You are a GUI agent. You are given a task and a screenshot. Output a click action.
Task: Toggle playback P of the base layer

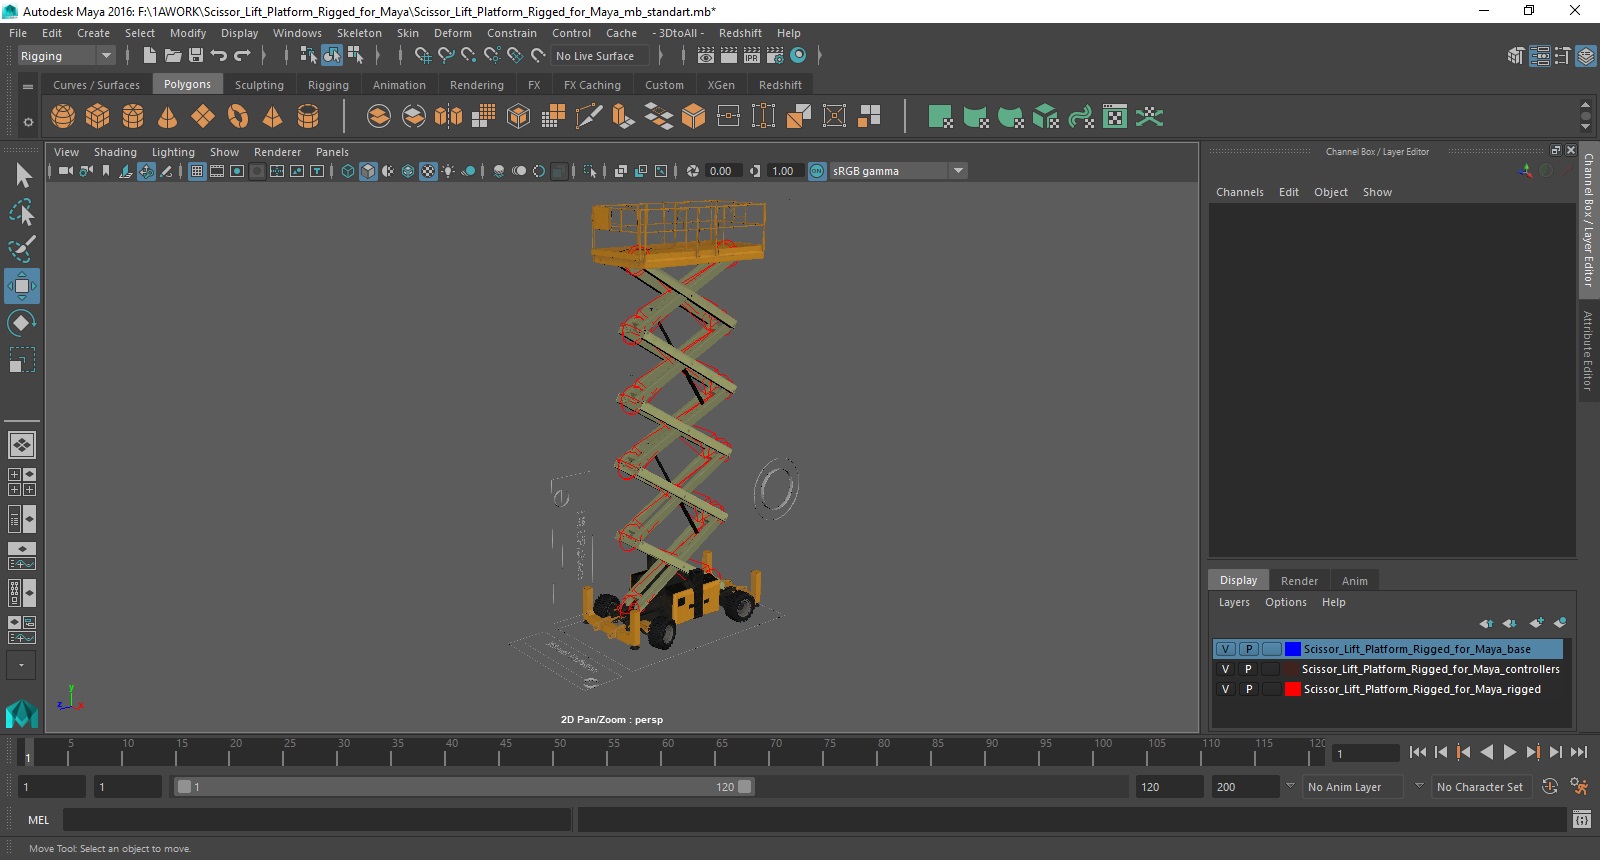1248,649
